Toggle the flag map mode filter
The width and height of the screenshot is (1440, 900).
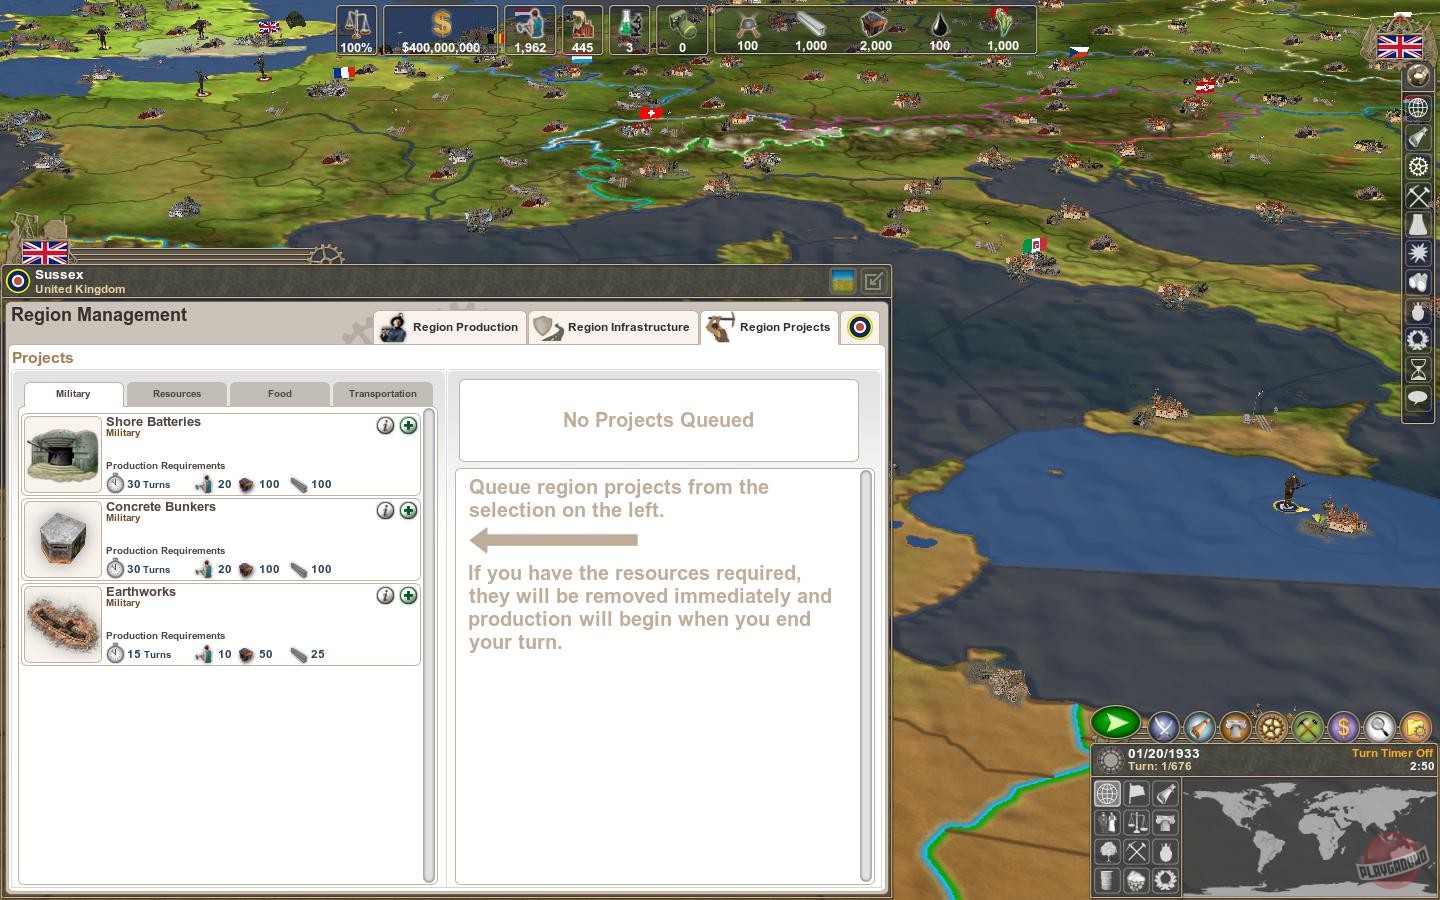(x=1136, y=794)
